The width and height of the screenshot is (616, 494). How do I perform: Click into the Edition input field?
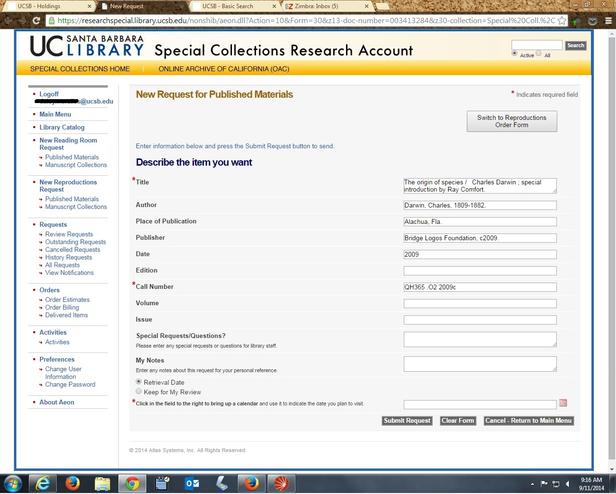(479, 270)
